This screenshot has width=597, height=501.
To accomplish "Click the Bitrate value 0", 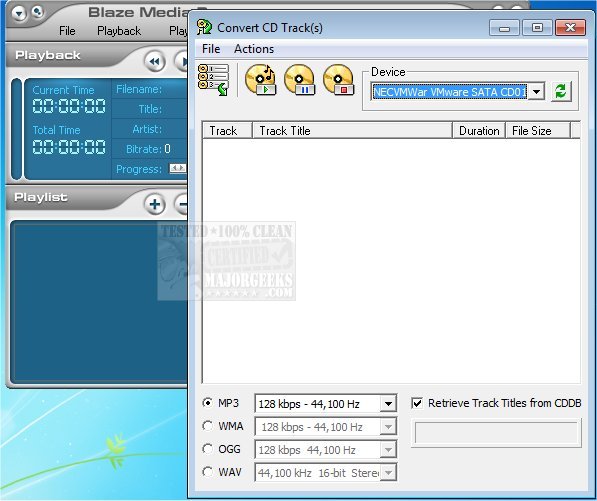I will point(167,148).
